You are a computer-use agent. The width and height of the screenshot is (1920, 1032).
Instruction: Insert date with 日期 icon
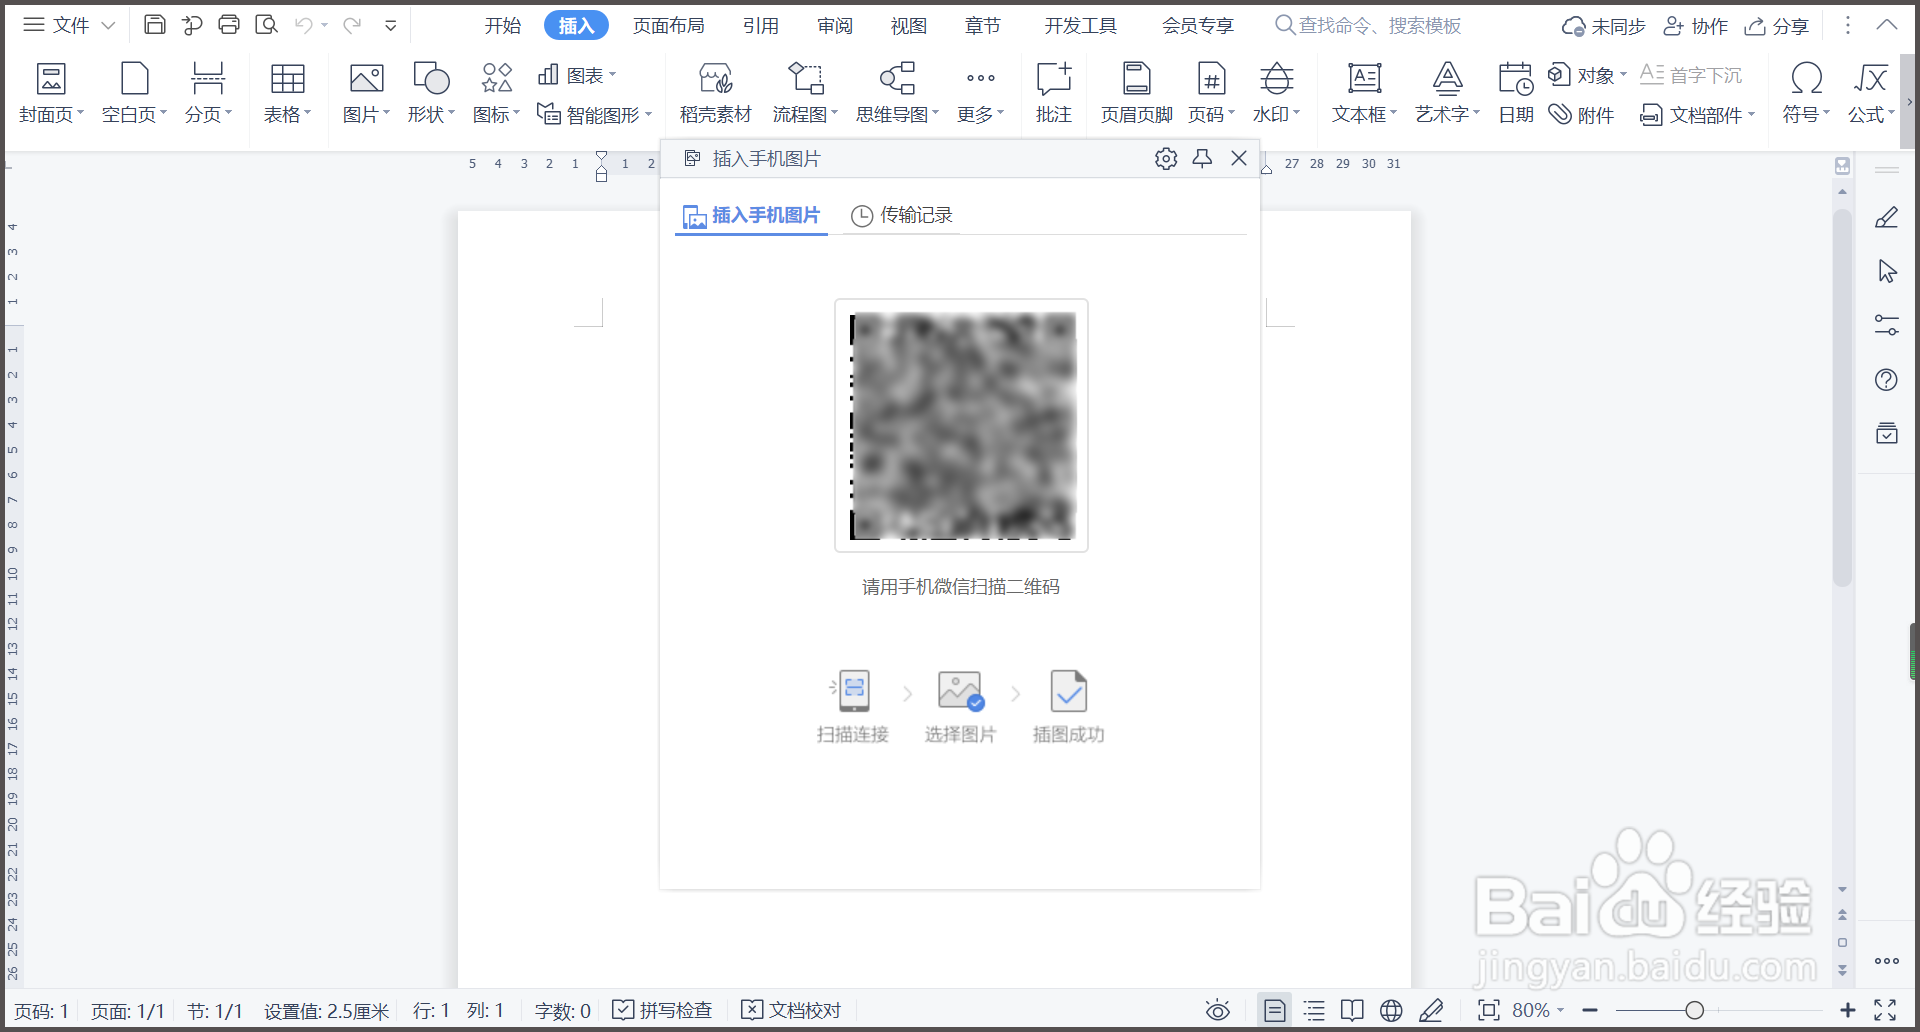(x=1516, y=93)
